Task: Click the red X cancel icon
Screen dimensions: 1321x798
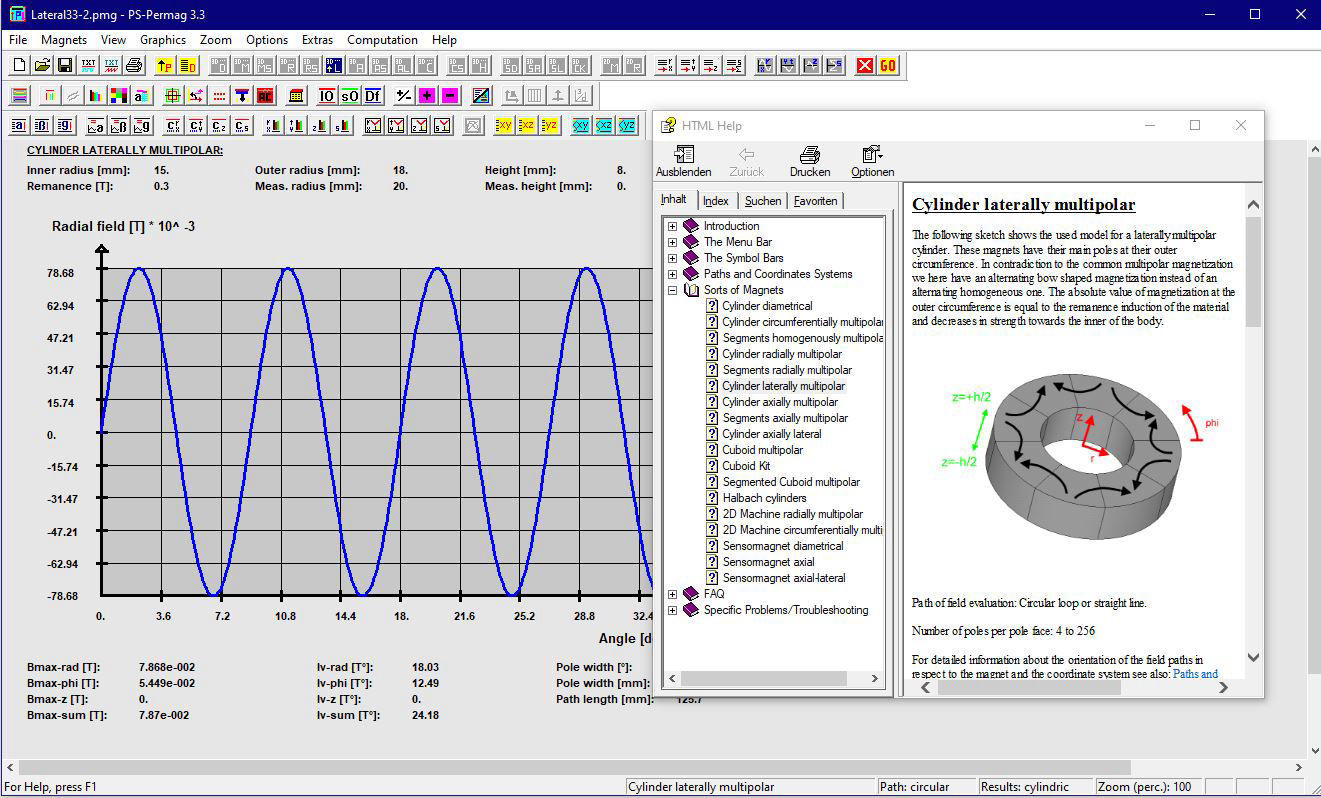Action: (865, 66)
